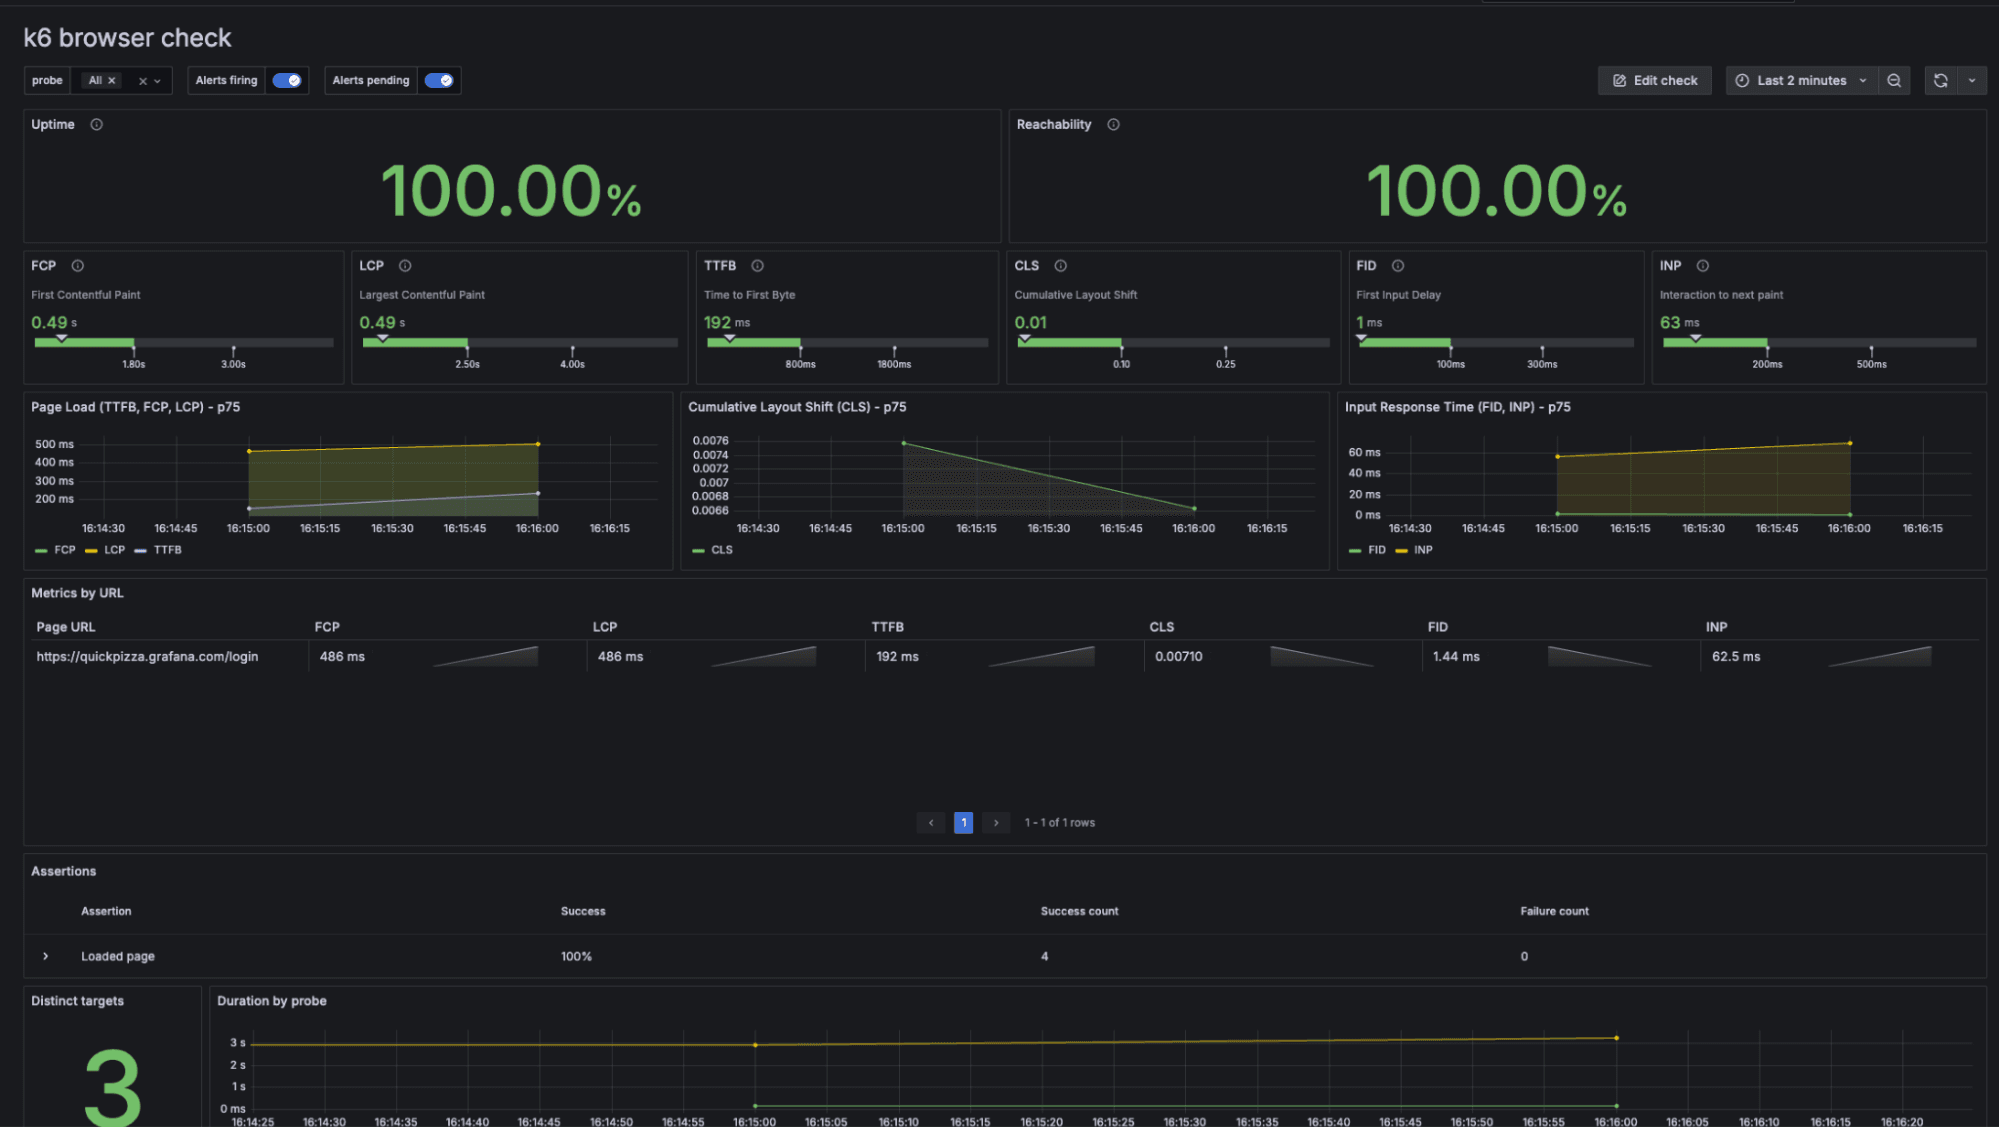Clear the All probe filter with its x icon
The image size is (1999, 1128).
tap(113, 80)
